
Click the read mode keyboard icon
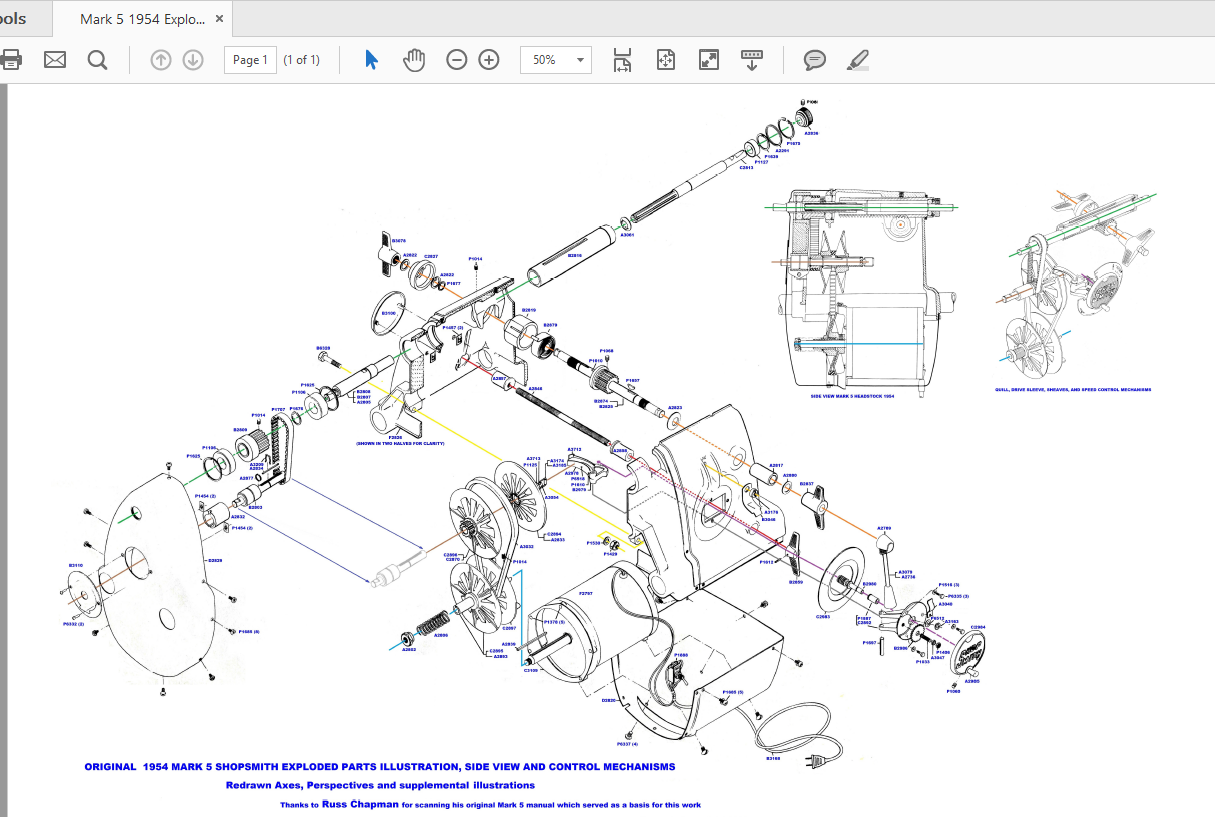tap(752, 60)
